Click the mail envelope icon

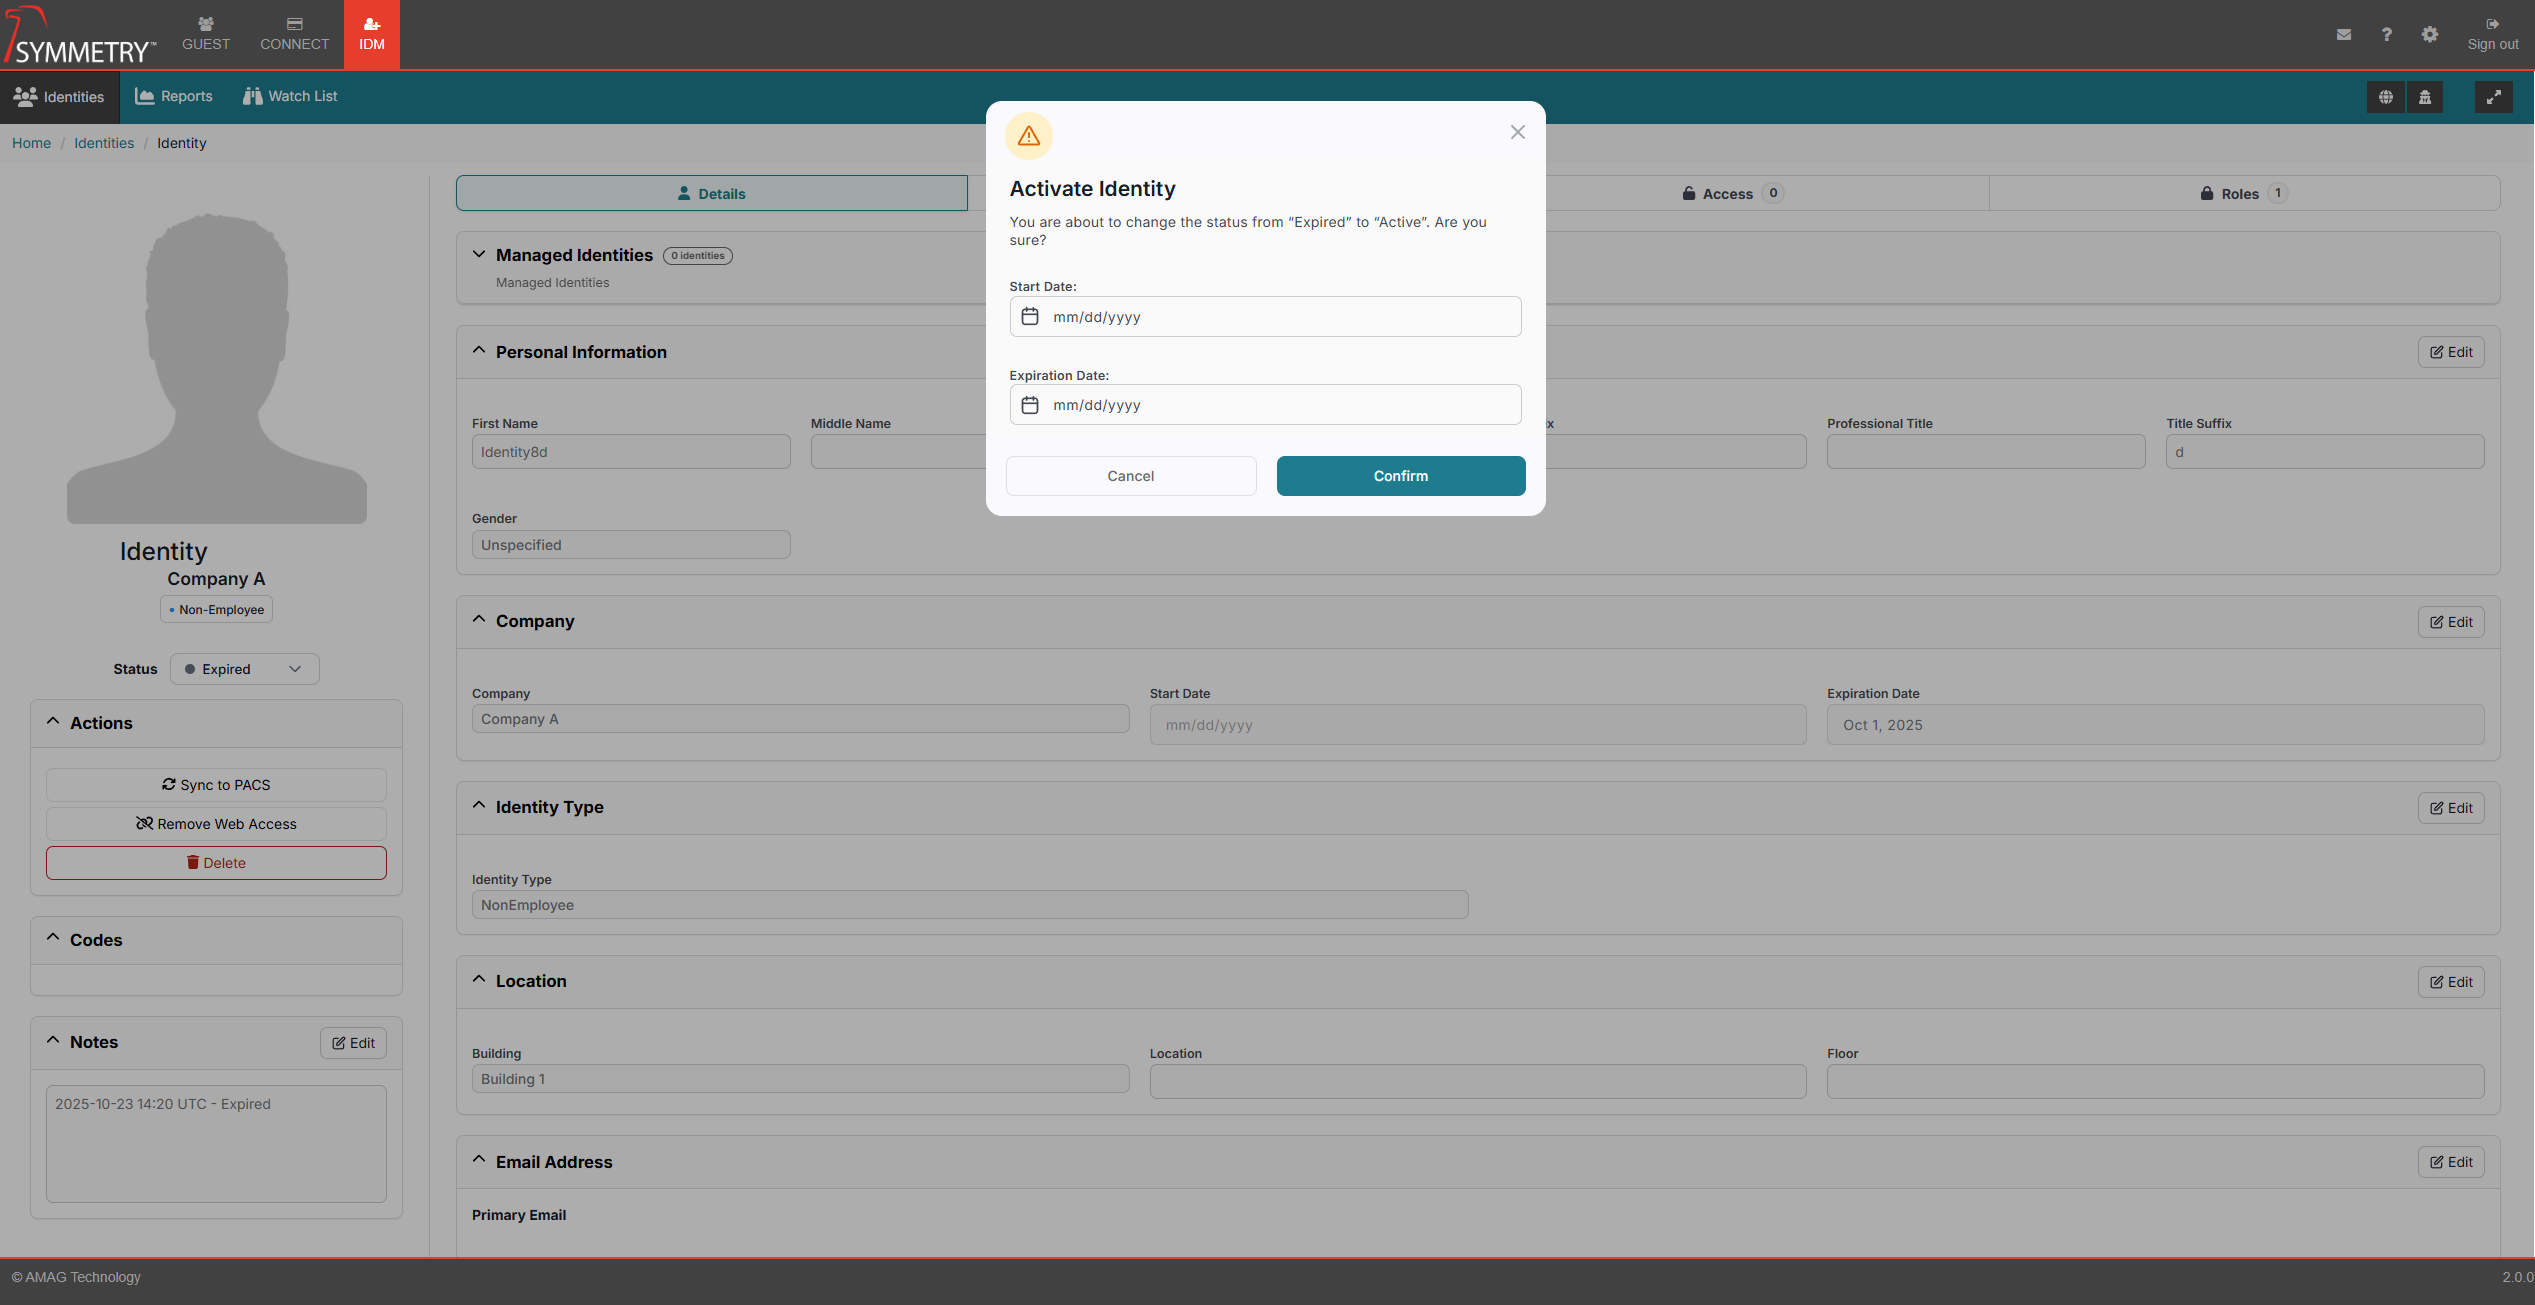(x=2343, y=35)
